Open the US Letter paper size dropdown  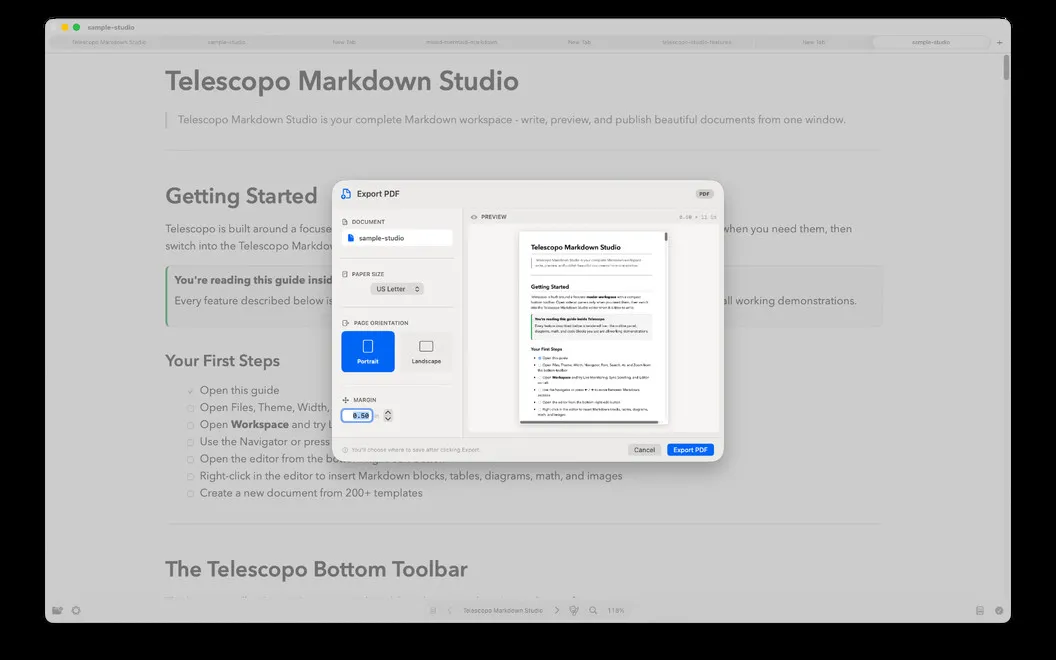397,289
